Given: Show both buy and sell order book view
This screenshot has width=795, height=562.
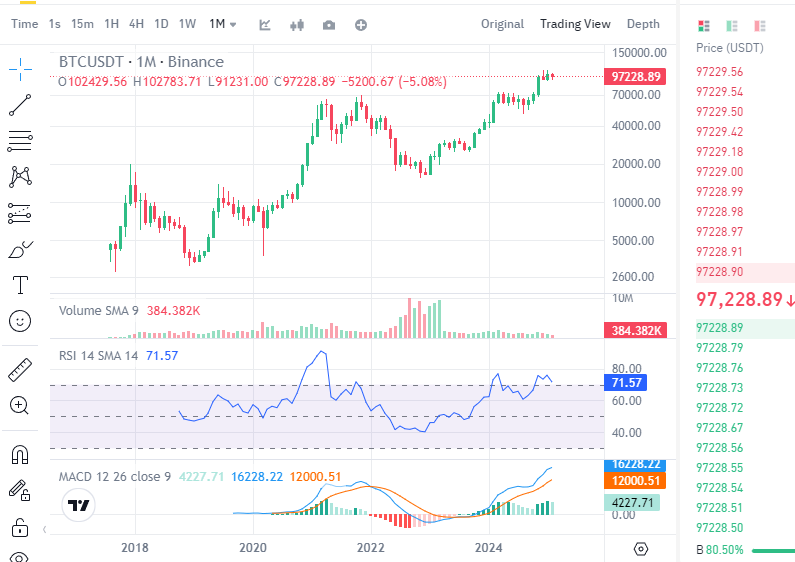Looking at the screenshot, I should click(704, 26).
